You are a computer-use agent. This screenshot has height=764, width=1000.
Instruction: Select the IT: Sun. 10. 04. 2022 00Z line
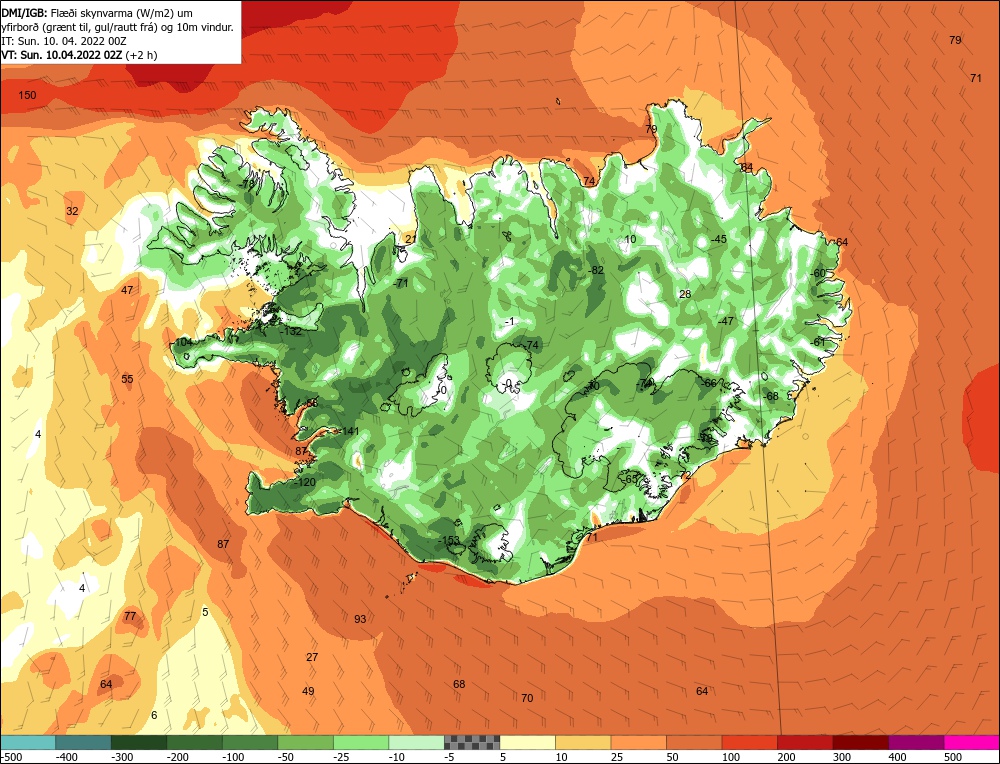[x=64, y=41]
